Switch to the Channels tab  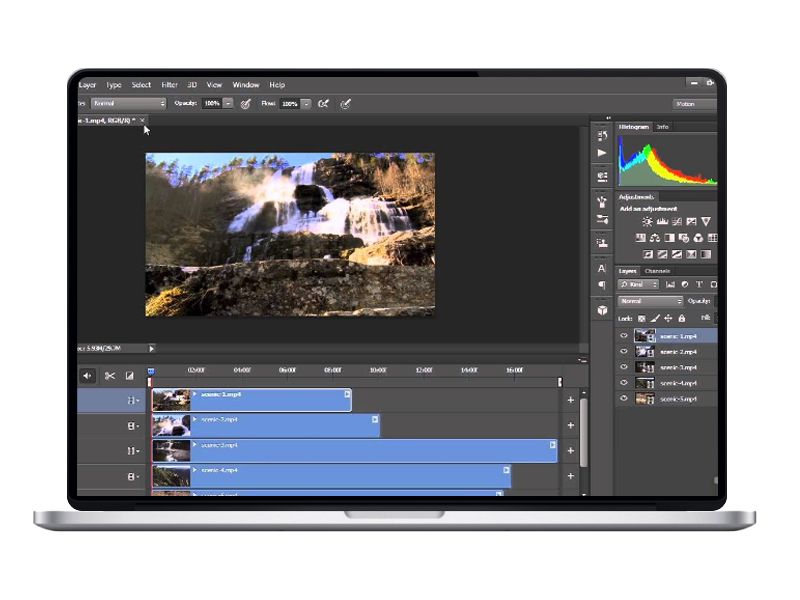(657, 271)
